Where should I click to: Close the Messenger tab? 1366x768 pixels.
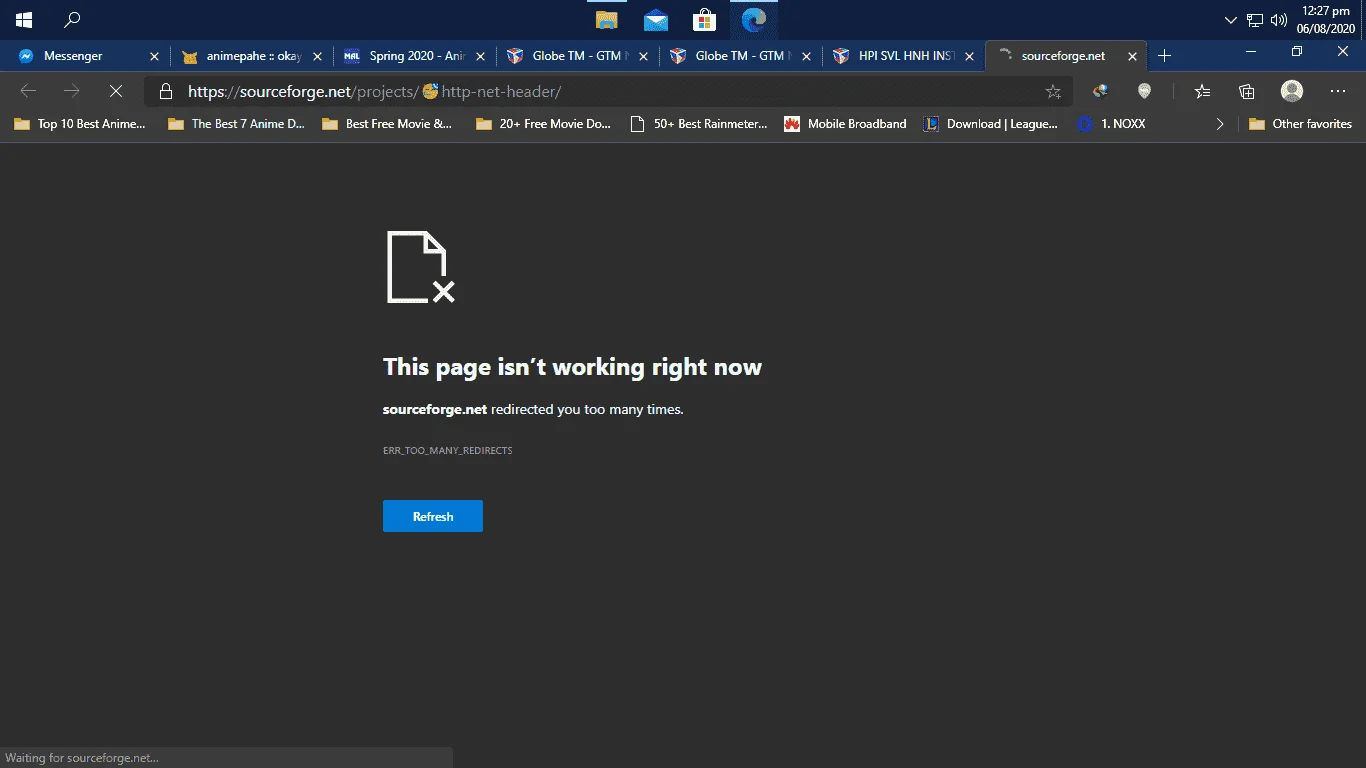click(x=154, y=56)
